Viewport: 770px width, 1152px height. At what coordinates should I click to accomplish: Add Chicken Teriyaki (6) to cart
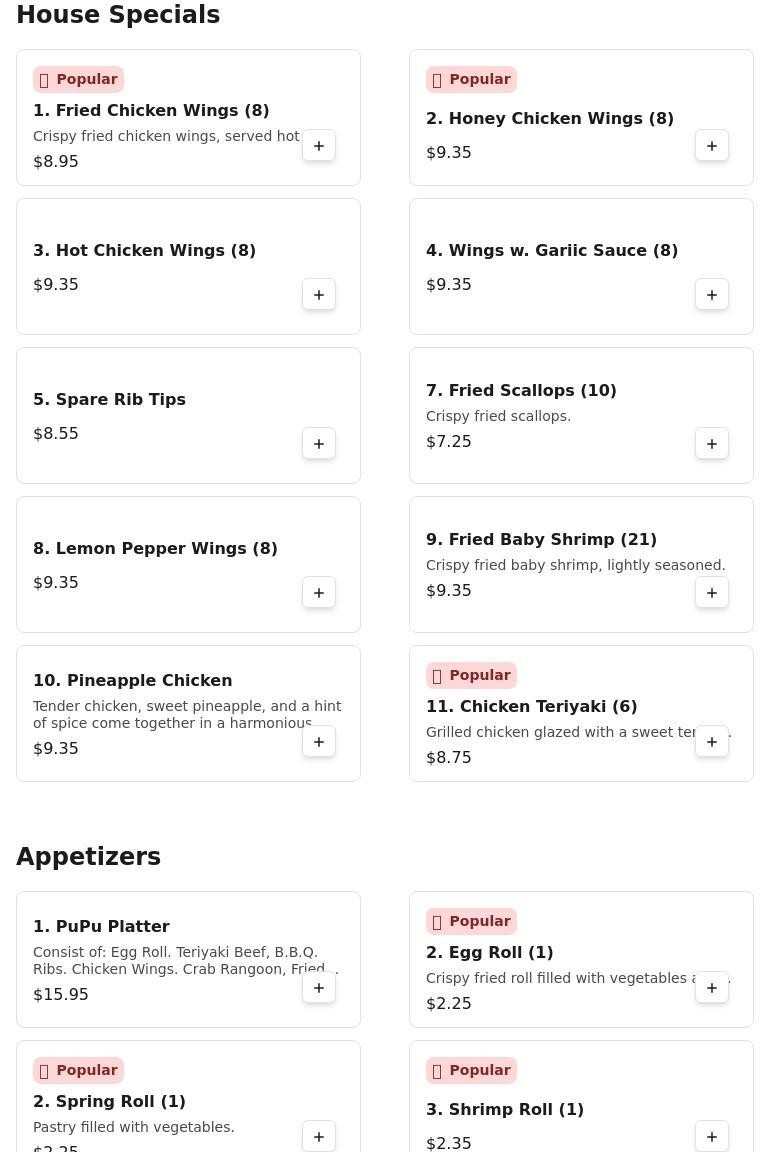(x=712, y=742)
